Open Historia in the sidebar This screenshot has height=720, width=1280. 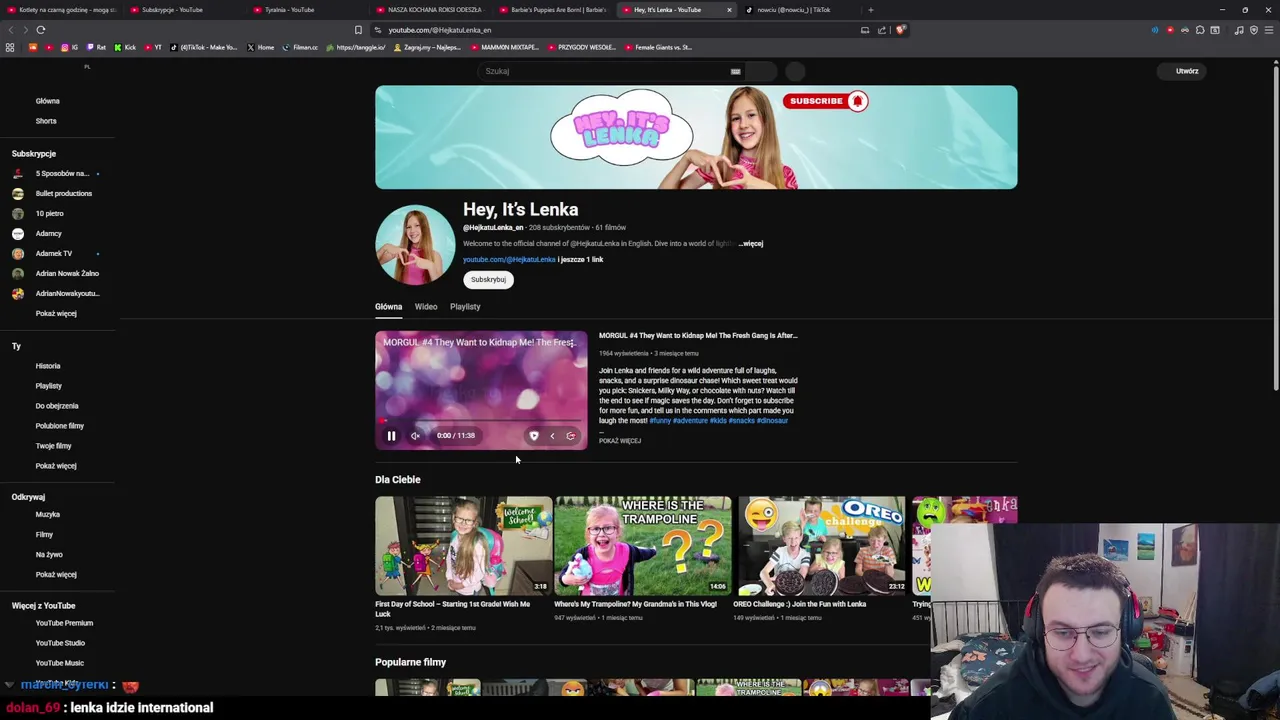point(48,366)
